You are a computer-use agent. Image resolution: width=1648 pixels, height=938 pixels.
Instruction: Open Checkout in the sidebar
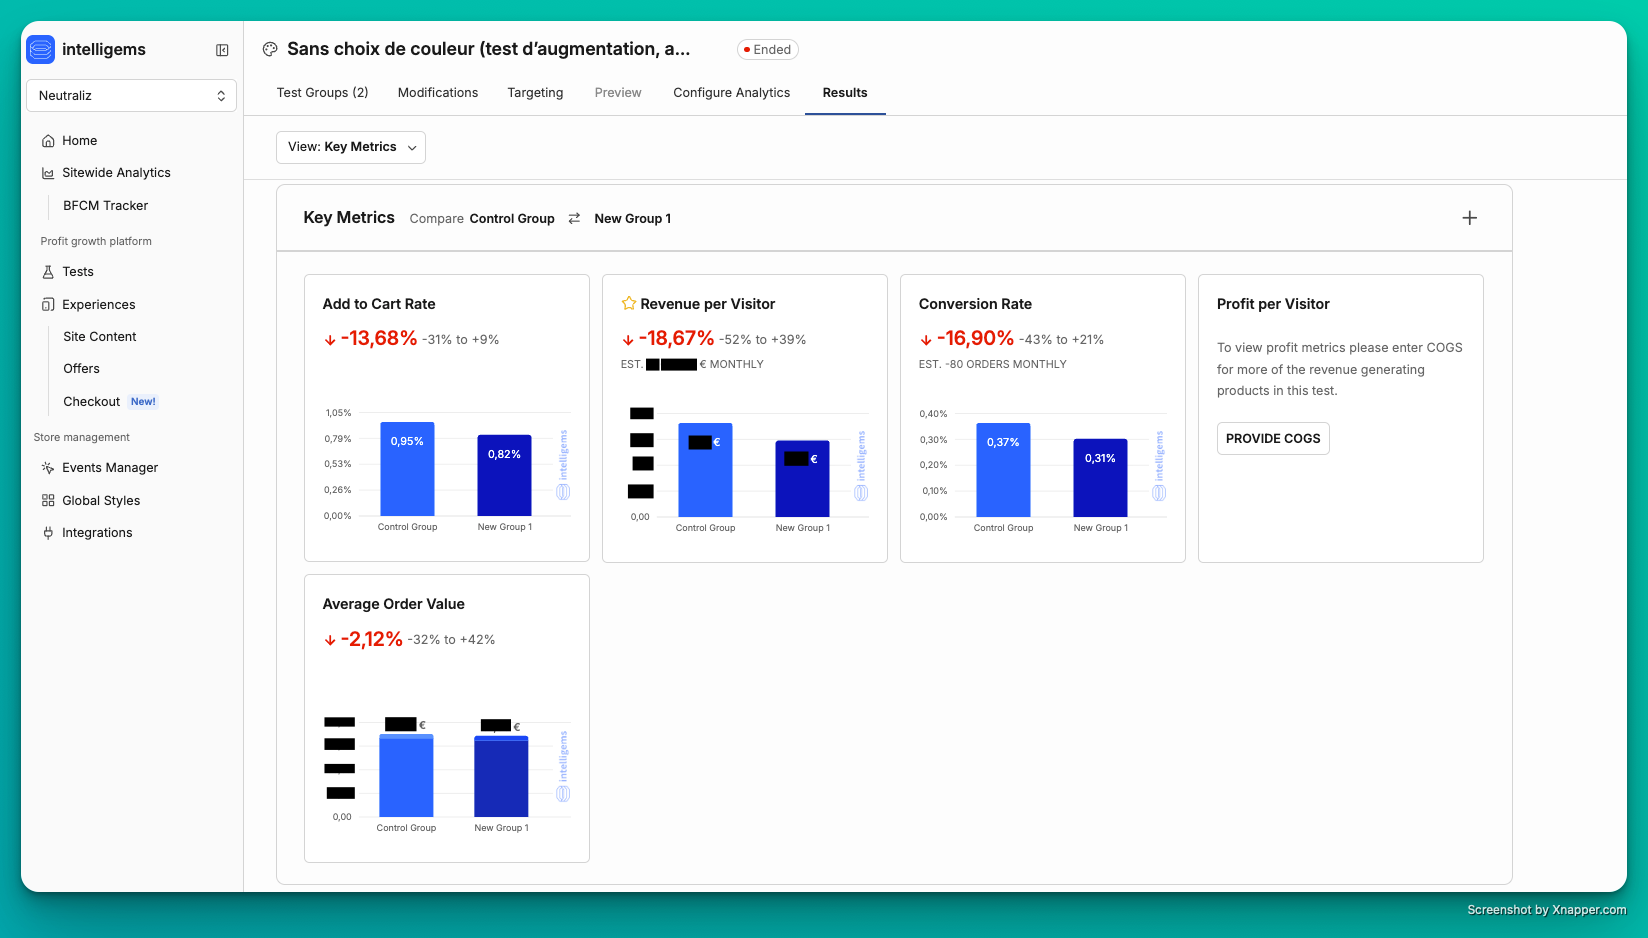[x=92, y=402]
